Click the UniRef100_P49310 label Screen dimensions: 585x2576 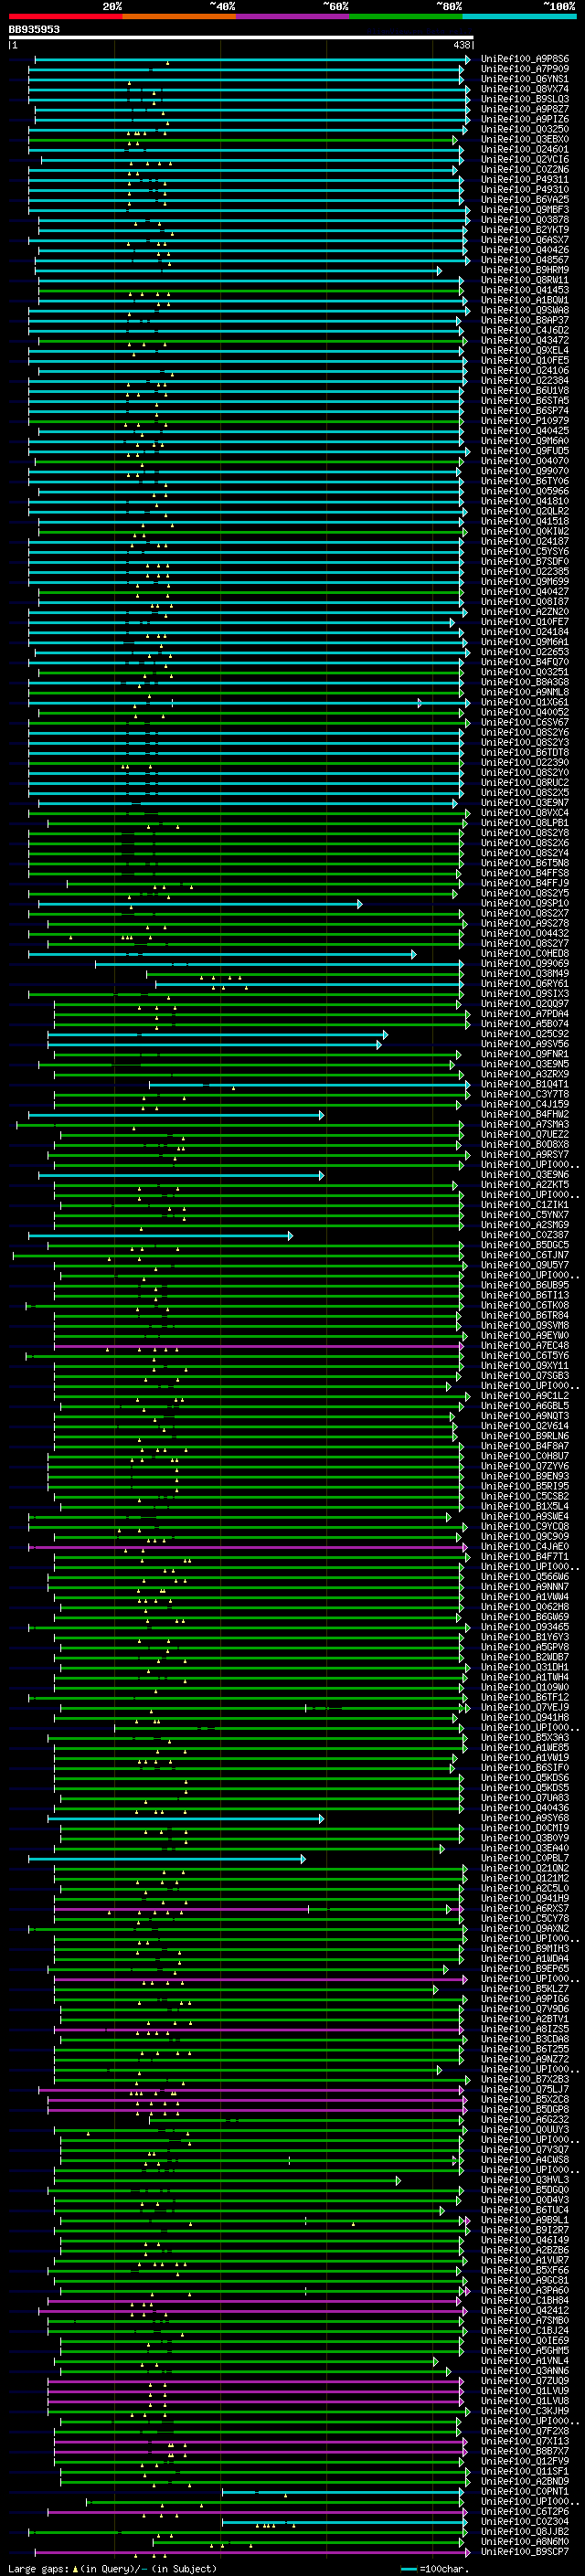[524, 190]
